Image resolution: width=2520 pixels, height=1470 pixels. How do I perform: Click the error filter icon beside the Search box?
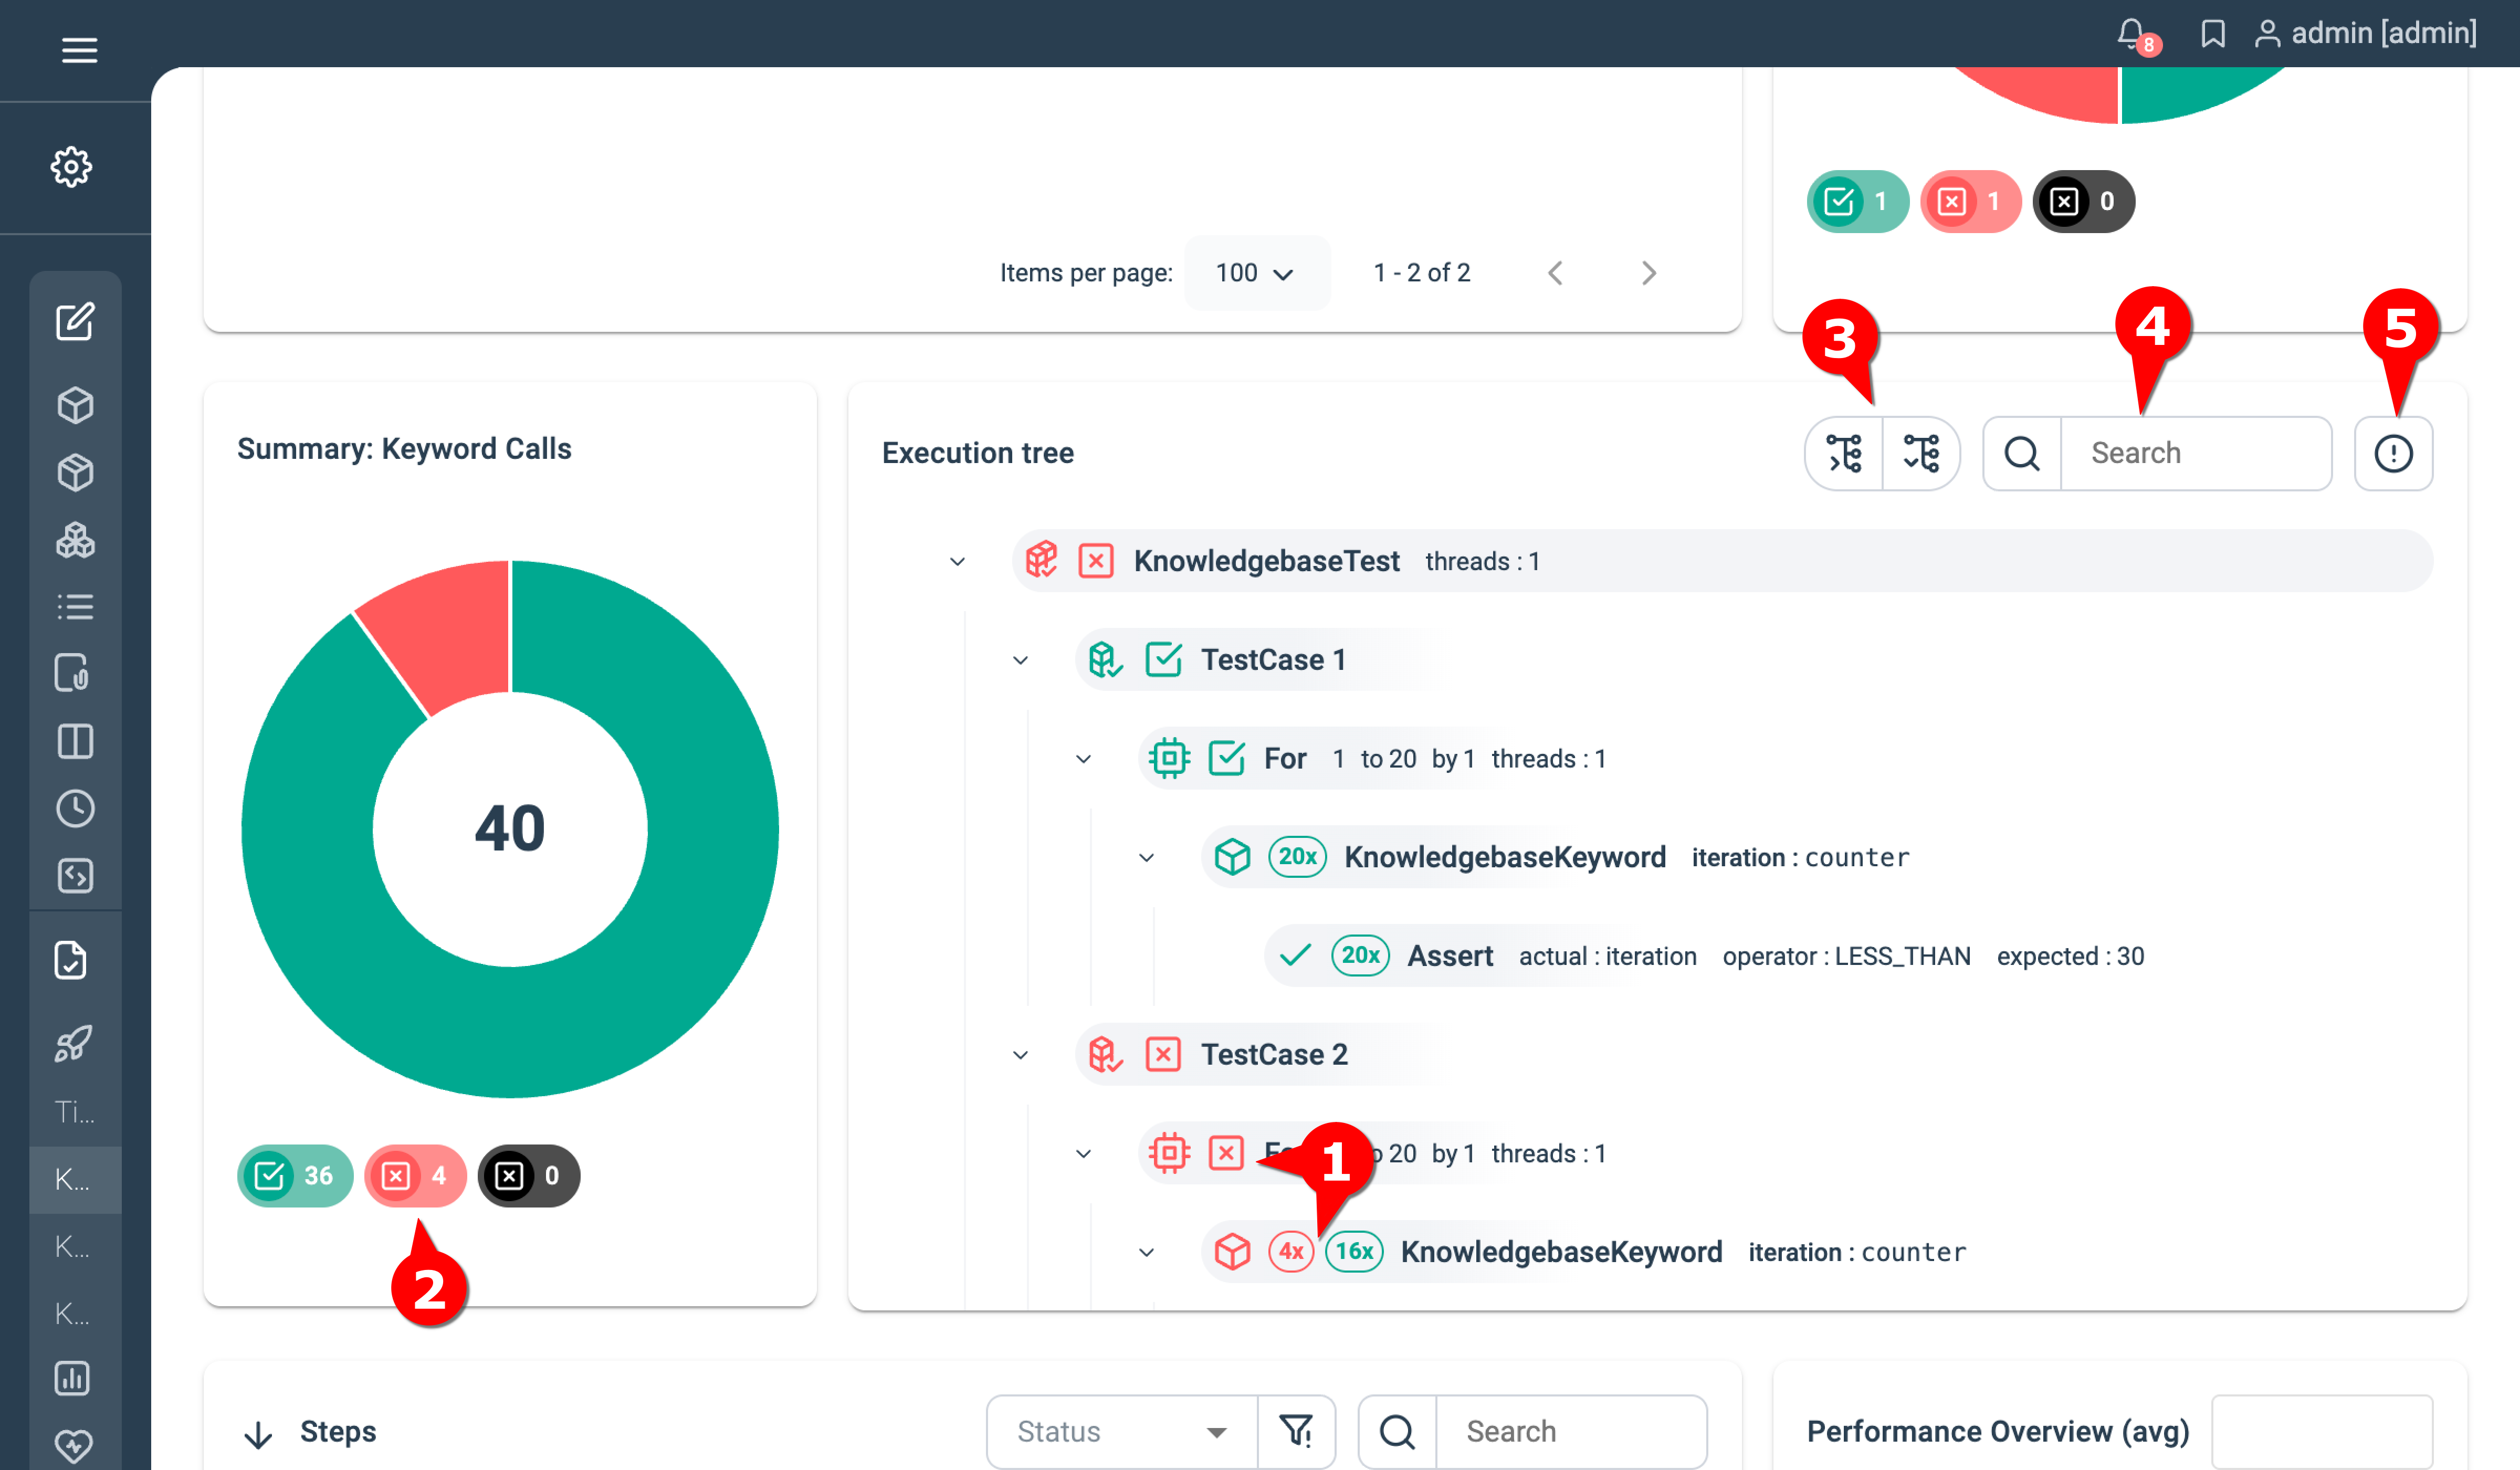coord(2393,453)
